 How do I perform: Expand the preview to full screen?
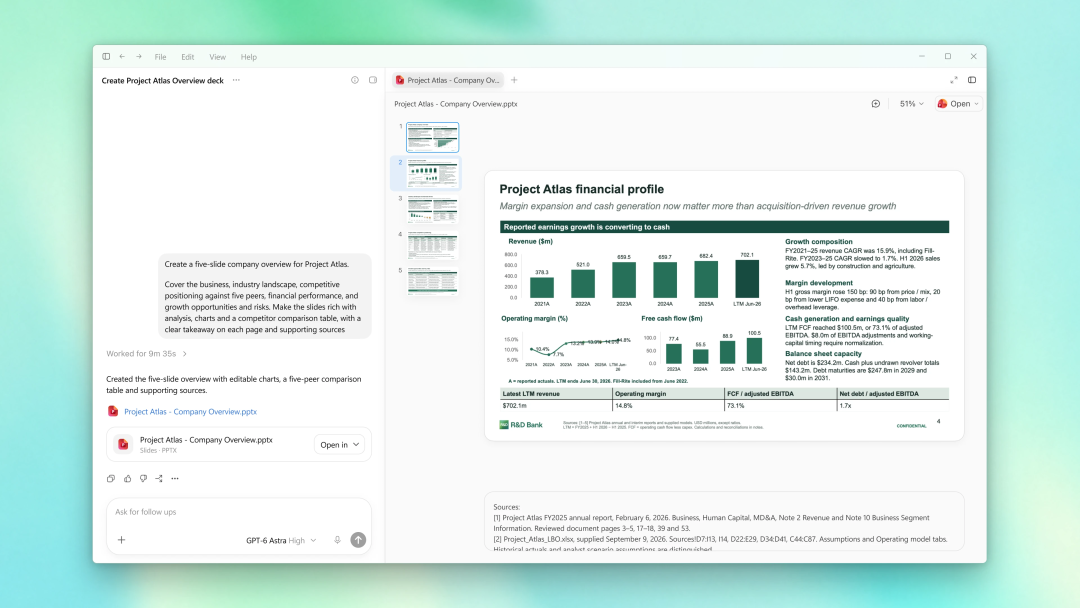click(x=954, y=80)
